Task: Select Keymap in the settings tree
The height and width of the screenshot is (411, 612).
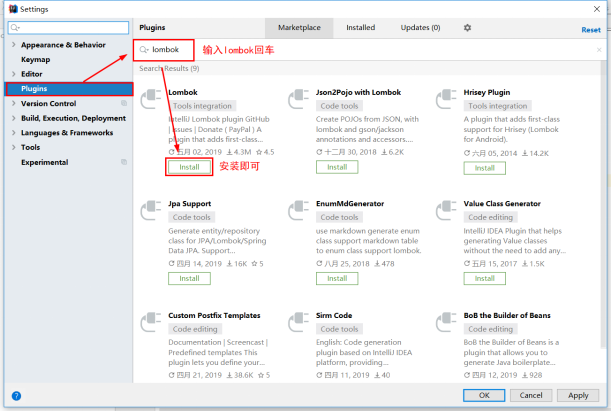Action: [36, 60]
